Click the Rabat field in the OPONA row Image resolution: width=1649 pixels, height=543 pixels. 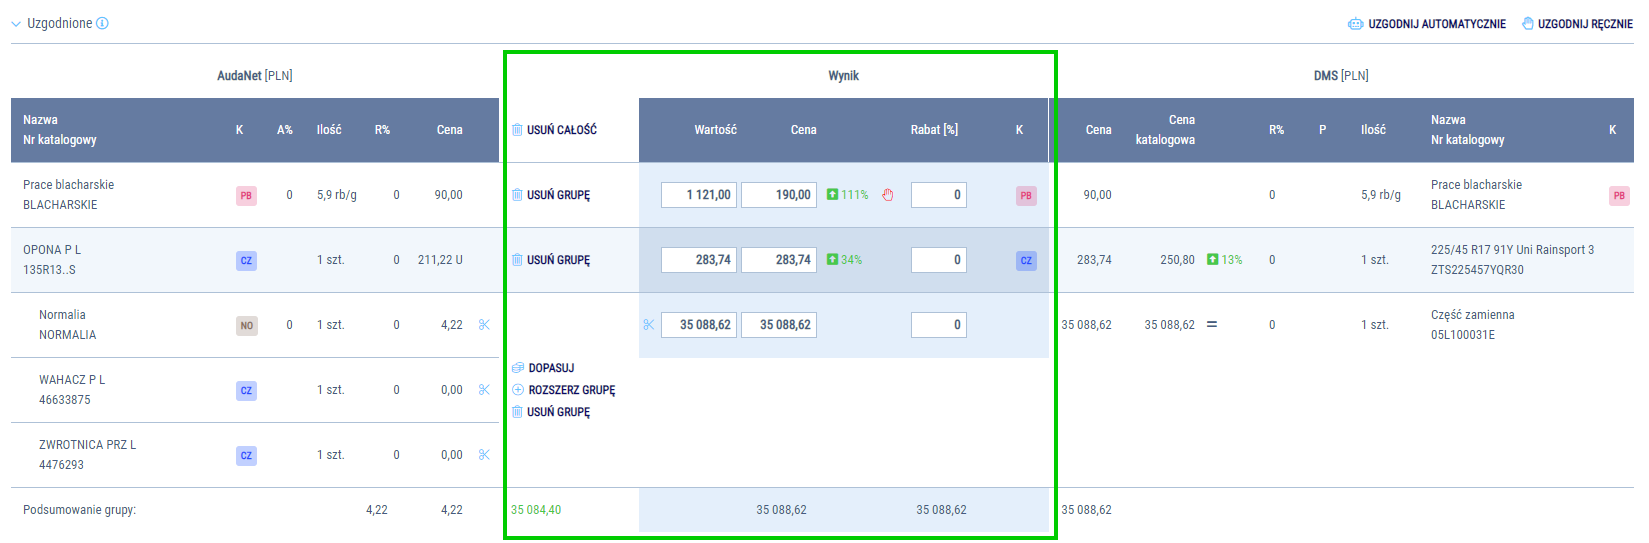point(938,260)
